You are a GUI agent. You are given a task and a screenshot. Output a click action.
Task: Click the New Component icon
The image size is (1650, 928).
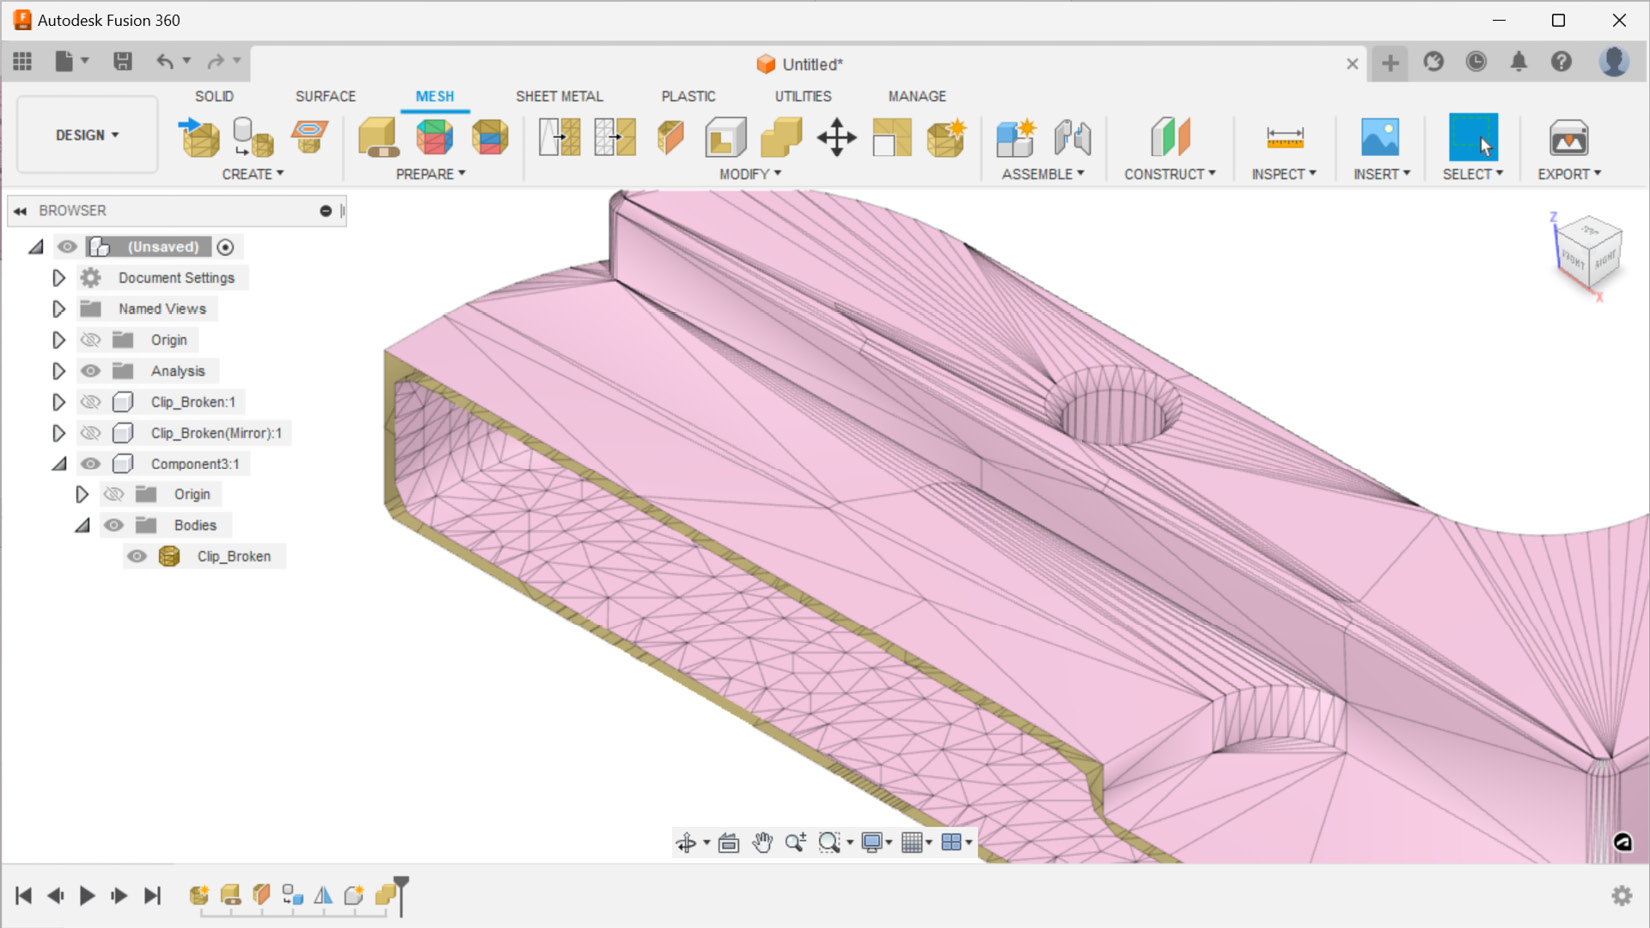point(1015,137)
